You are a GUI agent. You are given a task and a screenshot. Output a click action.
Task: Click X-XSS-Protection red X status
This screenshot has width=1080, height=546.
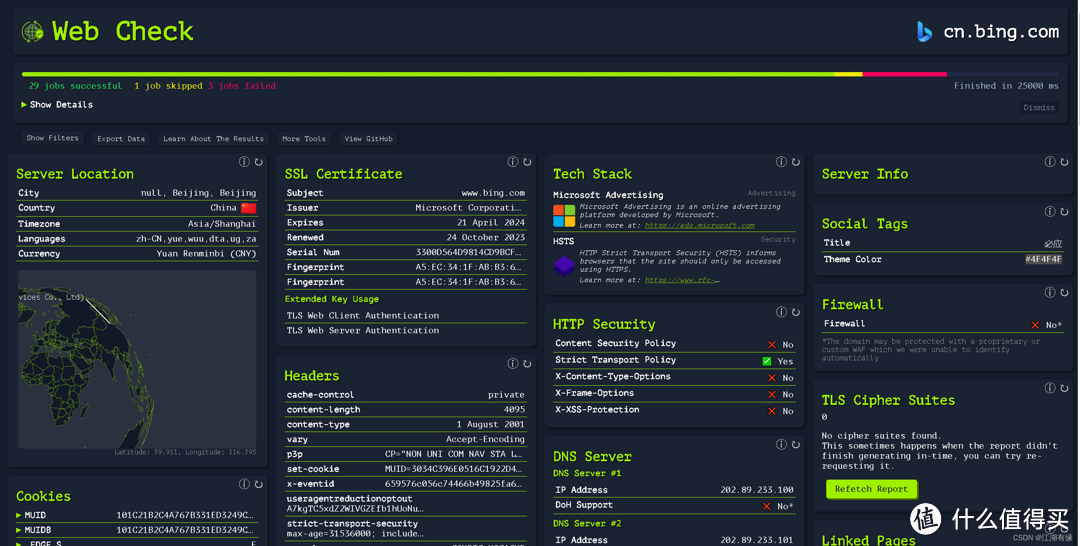coord(771,410)
